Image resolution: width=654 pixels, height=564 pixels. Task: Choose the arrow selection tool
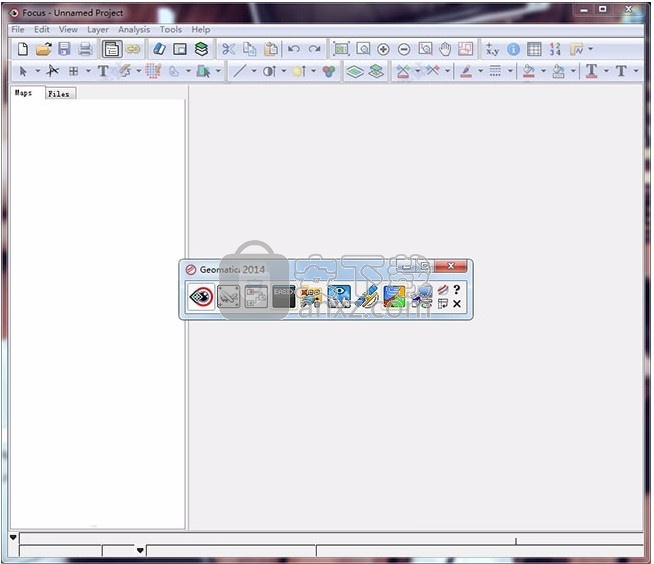23,71
